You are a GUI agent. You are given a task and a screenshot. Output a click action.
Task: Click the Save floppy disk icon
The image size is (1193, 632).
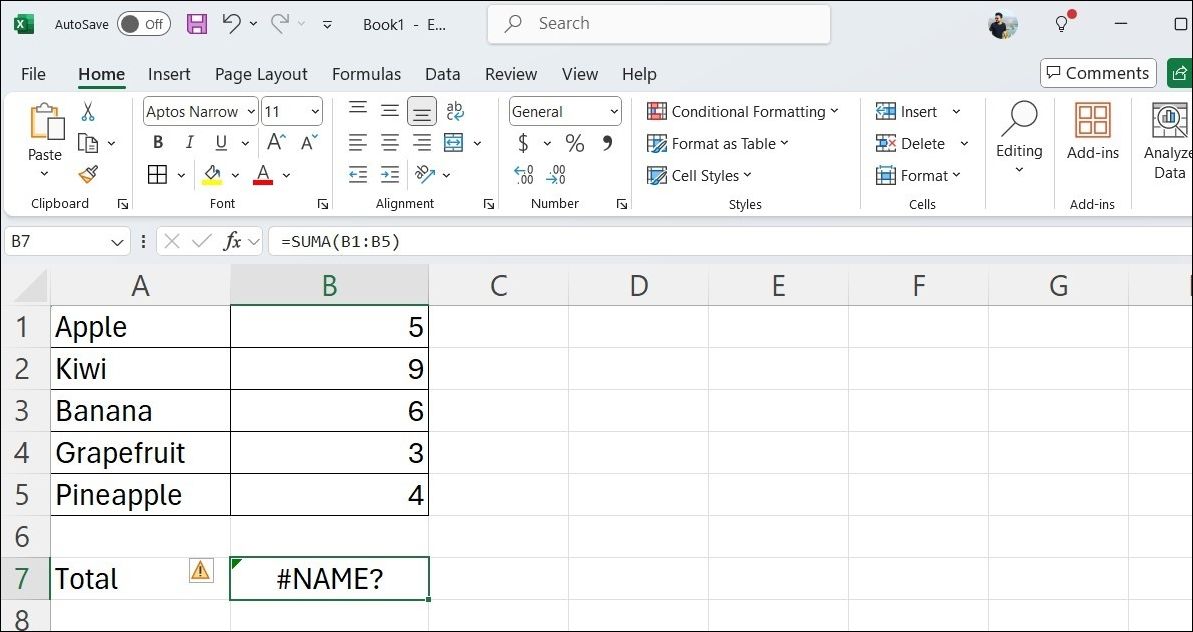click(x=197, y=24)
